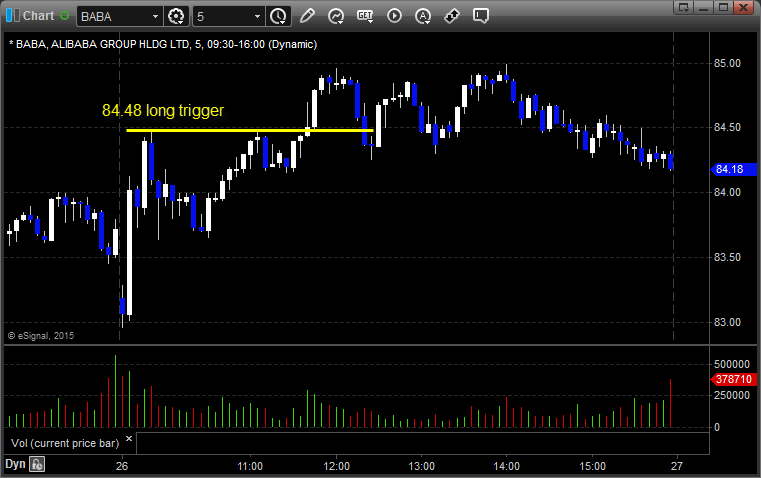
Task: Click the window pop-out icon in title bar
Action: (683, 7)
